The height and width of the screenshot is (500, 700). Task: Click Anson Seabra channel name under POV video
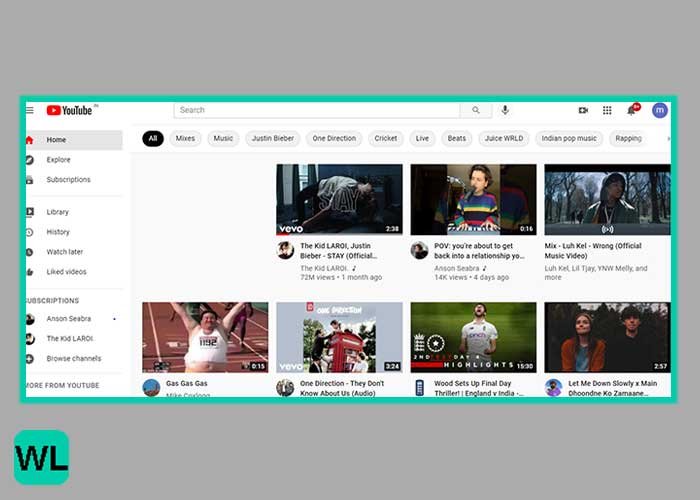[x=457, y=268]
